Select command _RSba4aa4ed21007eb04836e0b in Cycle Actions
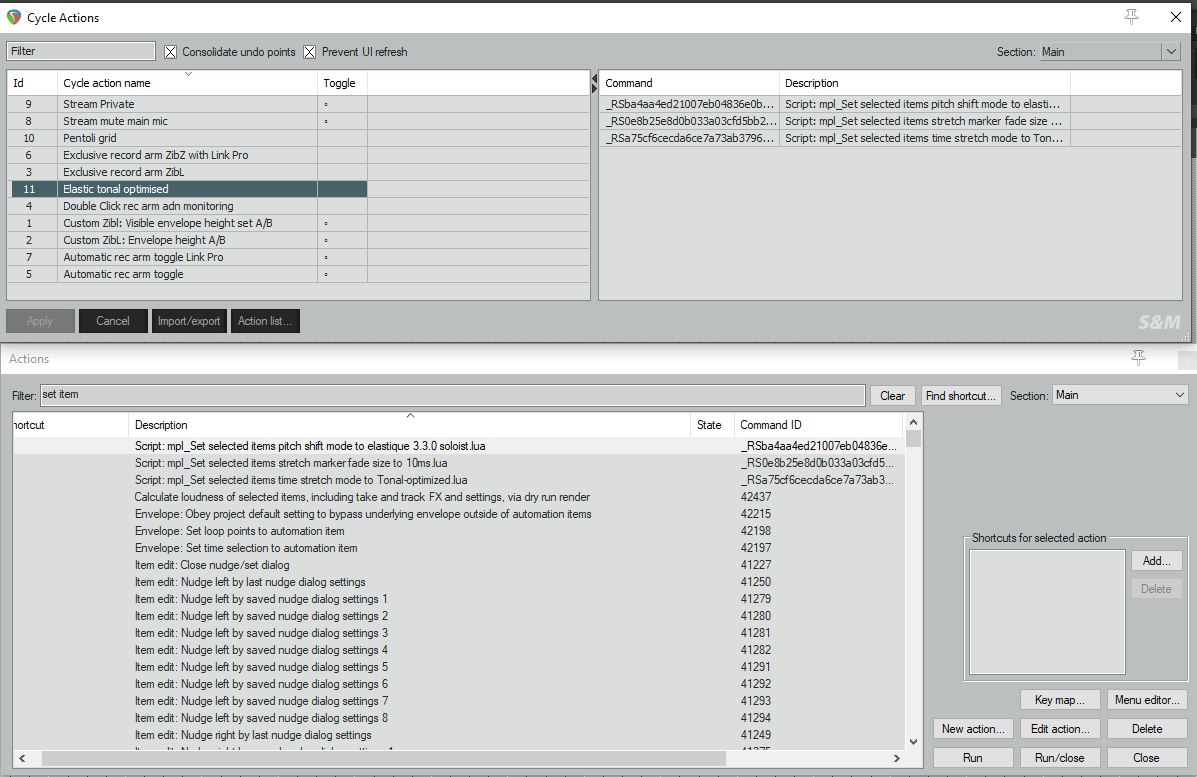The width and height of the screenshot is (1197, 777). click(x=835, y=104)
